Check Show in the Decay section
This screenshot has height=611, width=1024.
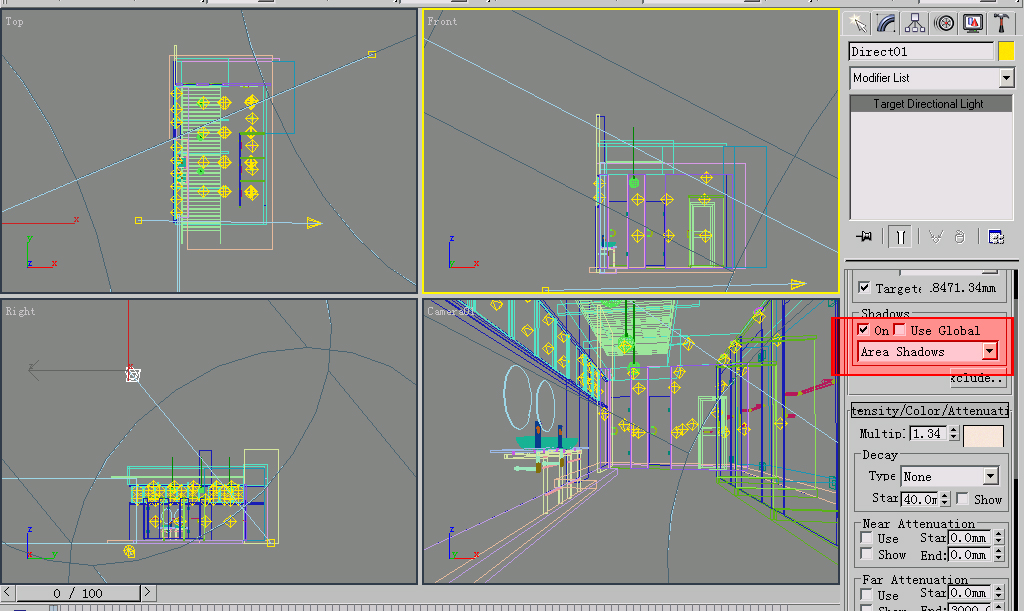[x=965, y=499]
